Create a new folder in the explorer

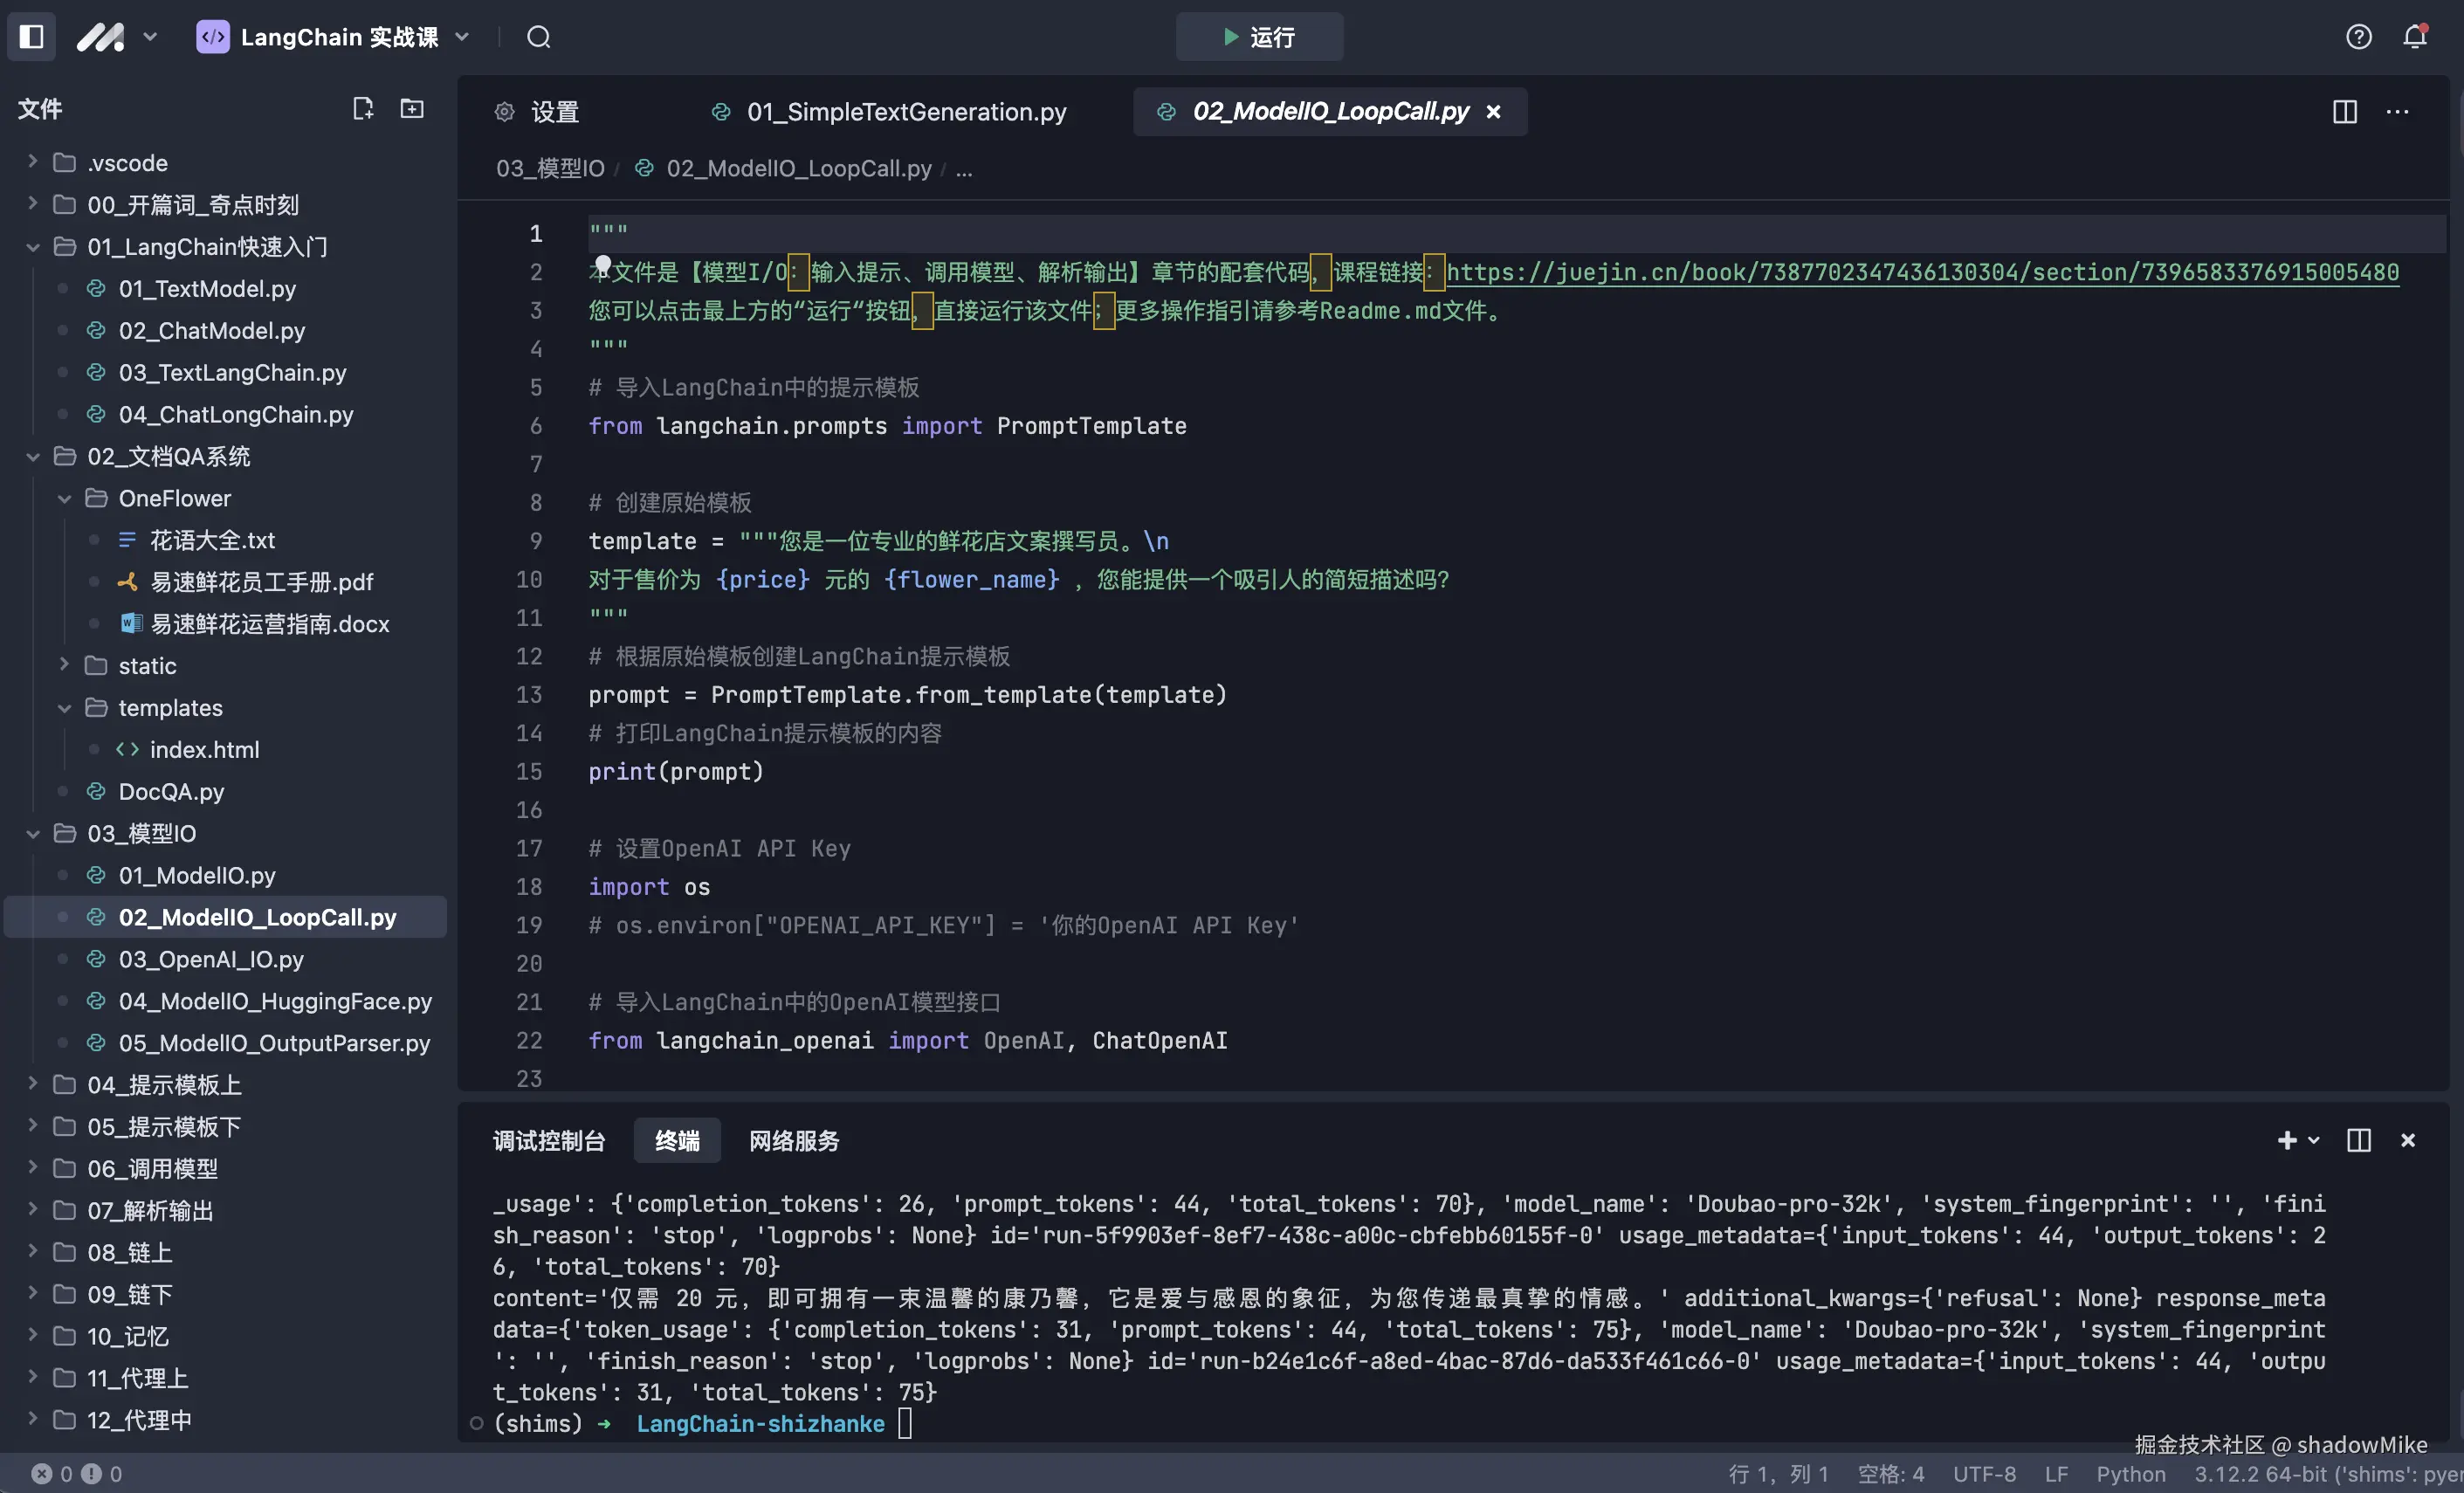(x=411, y=108)
